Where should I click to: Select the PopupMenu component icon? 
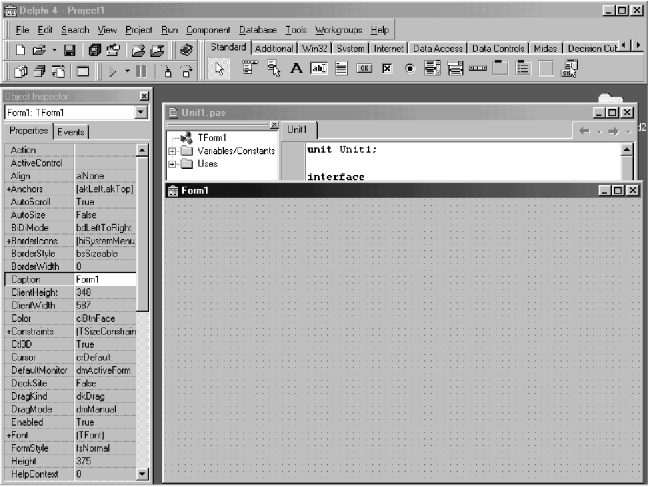(273, 68)
